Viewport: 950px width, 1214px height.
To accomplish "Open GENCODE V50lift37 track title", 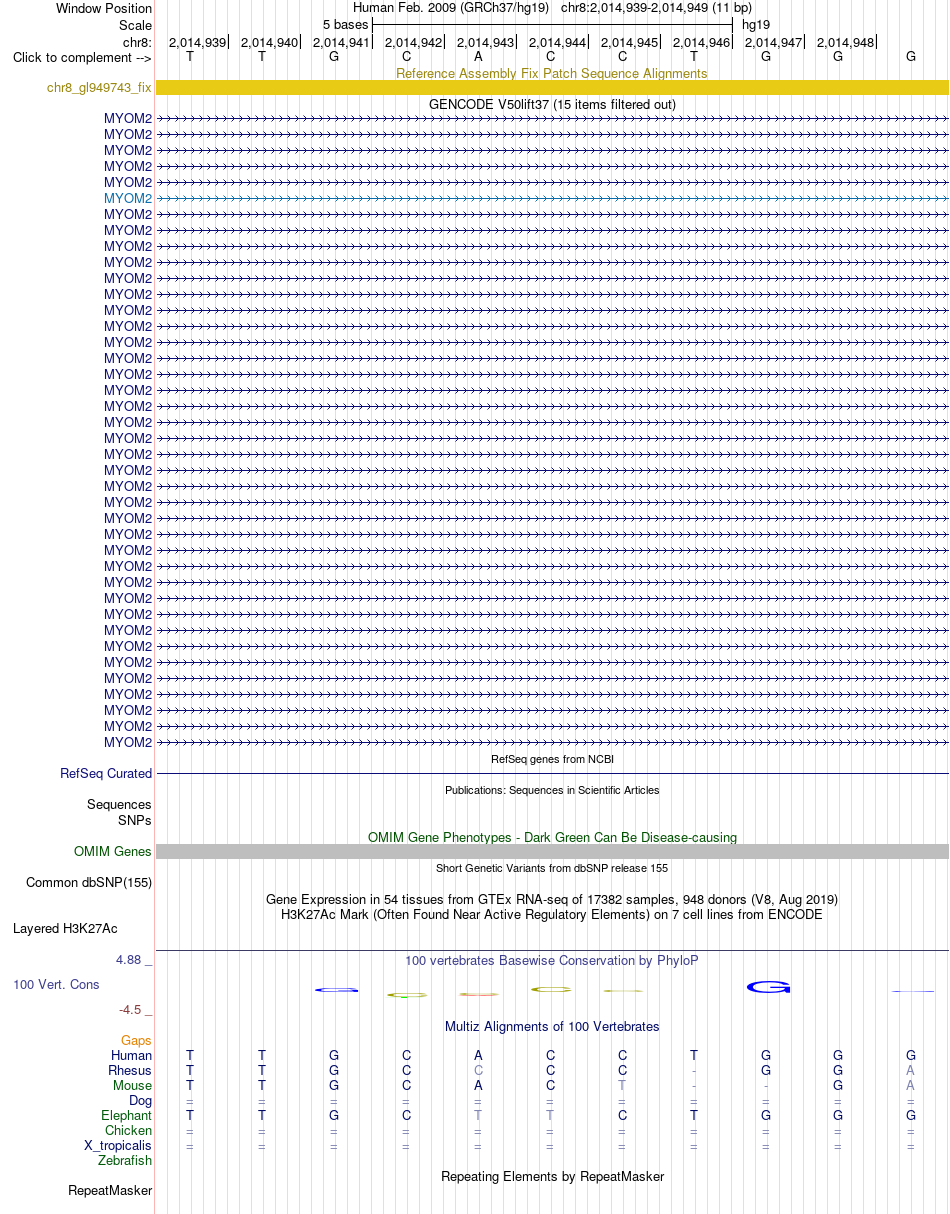I will tap(552, 104).
